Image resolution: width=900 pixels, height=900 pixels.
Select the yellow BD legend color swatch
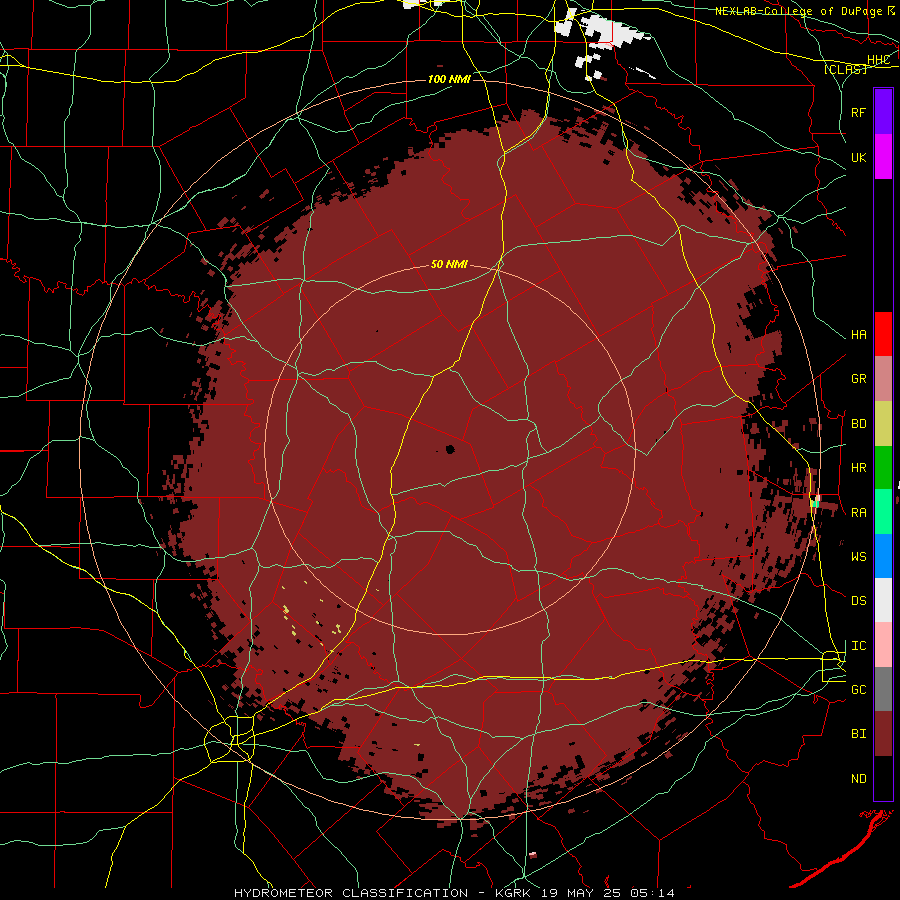coord(883,424)
